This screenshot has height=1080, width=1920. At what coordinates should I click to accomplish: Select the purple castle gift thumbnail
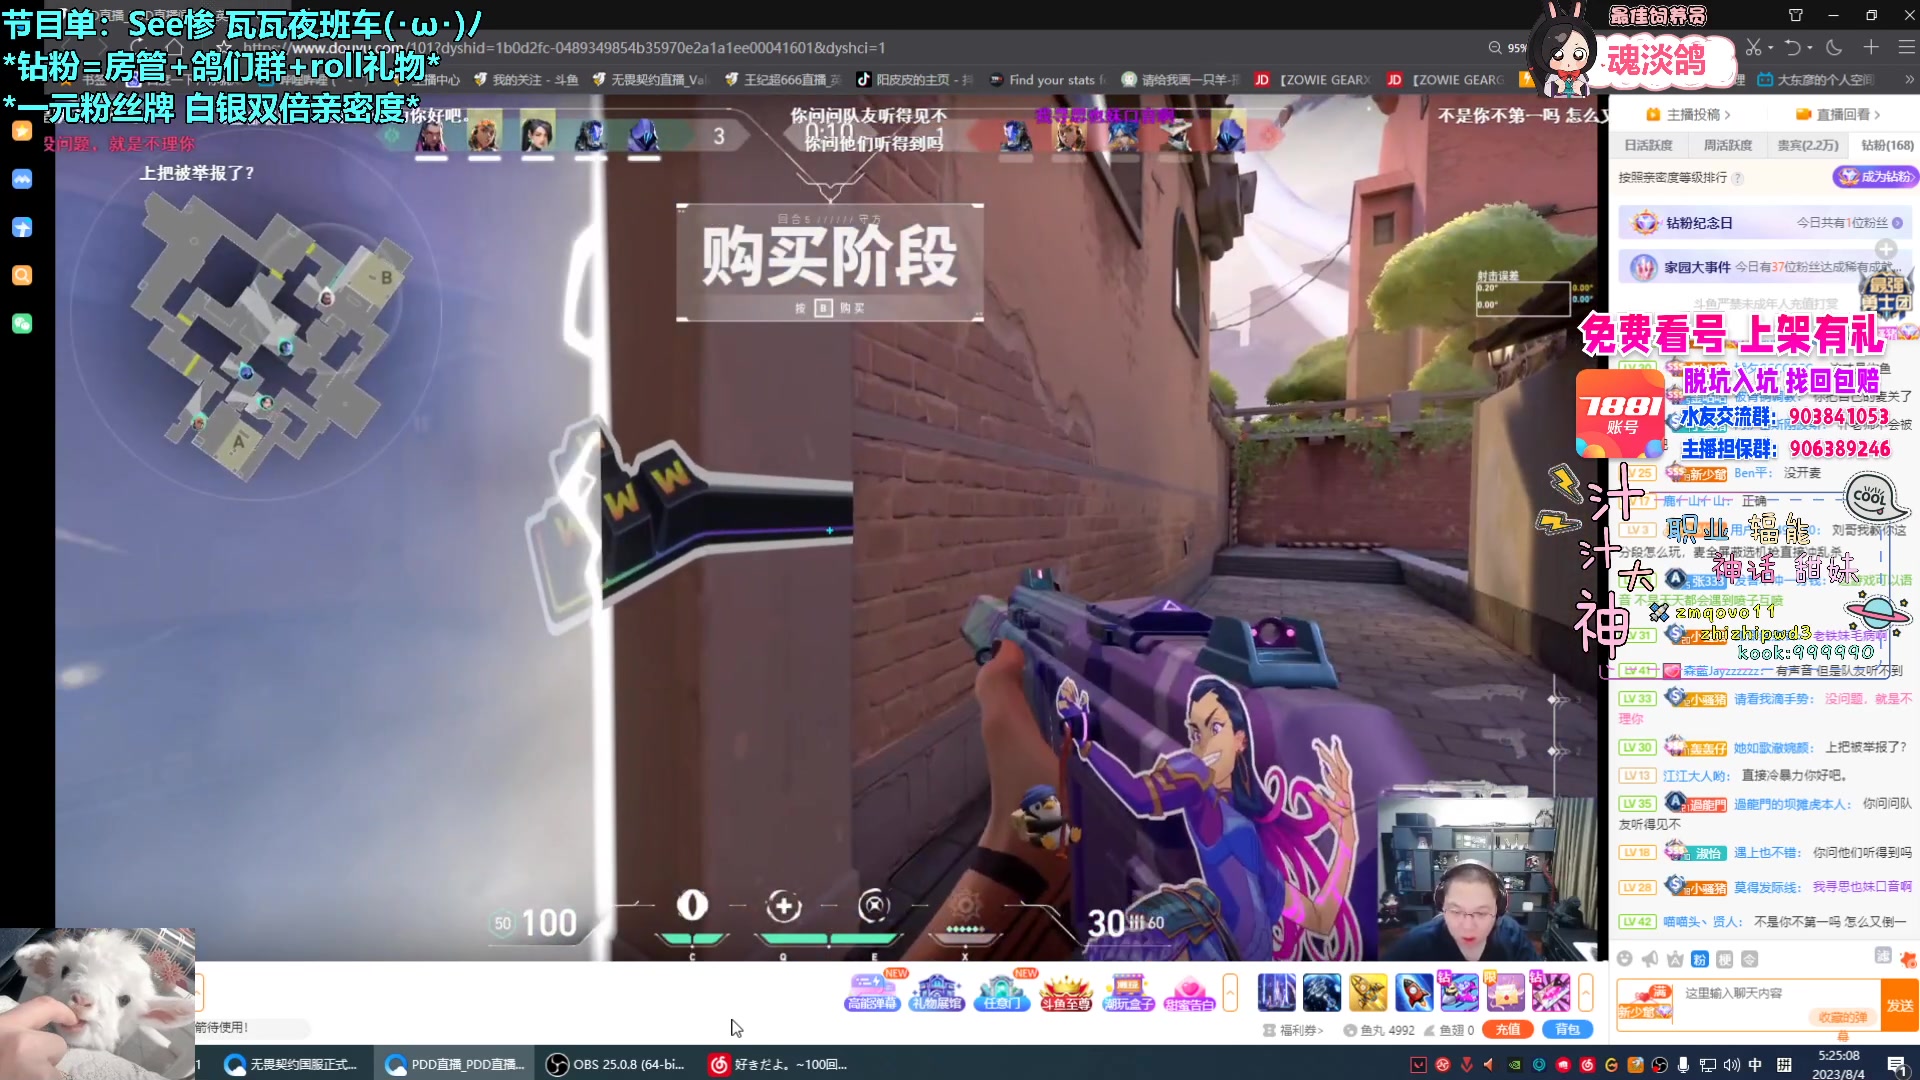click(x=1277, y=992)
